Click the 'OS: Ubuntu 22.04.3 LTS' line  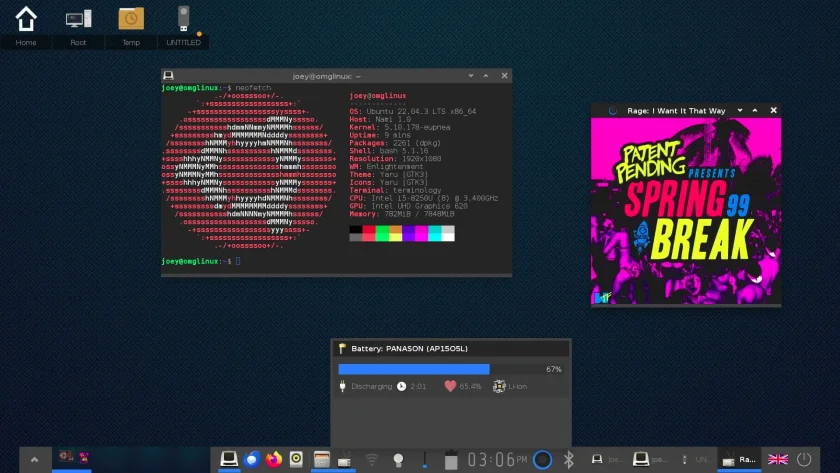pos(413,111)
